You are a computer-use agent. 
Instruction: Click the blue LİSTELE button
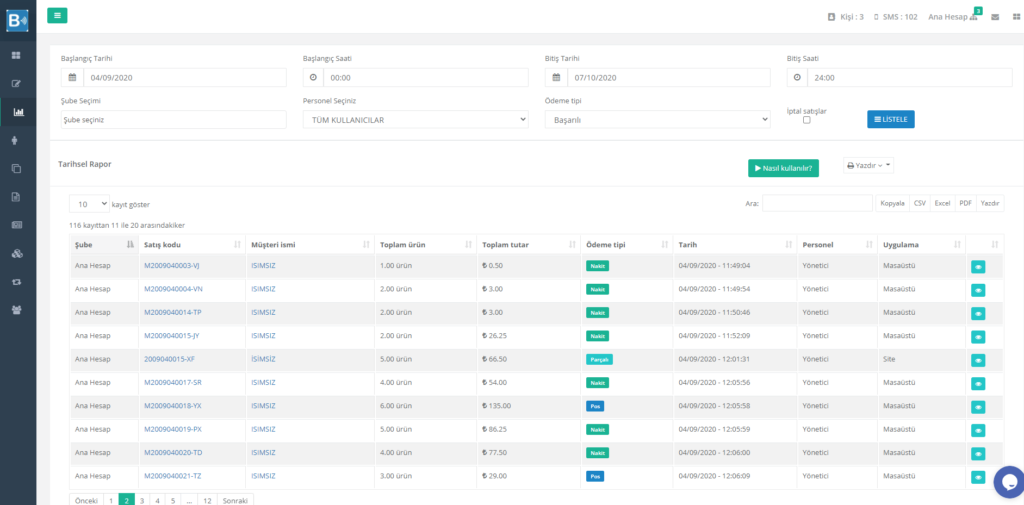point(891,120)
